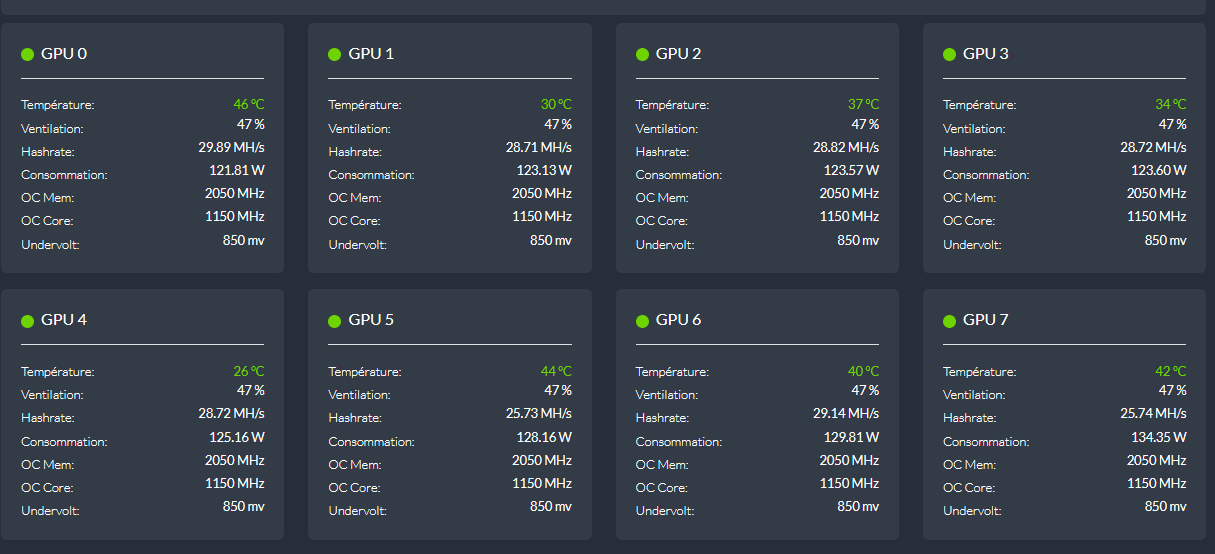Click the Undervolt 850 mv value on GPU 6
The width and height of the screenshot is (1215, 554).
click(858, 506)
